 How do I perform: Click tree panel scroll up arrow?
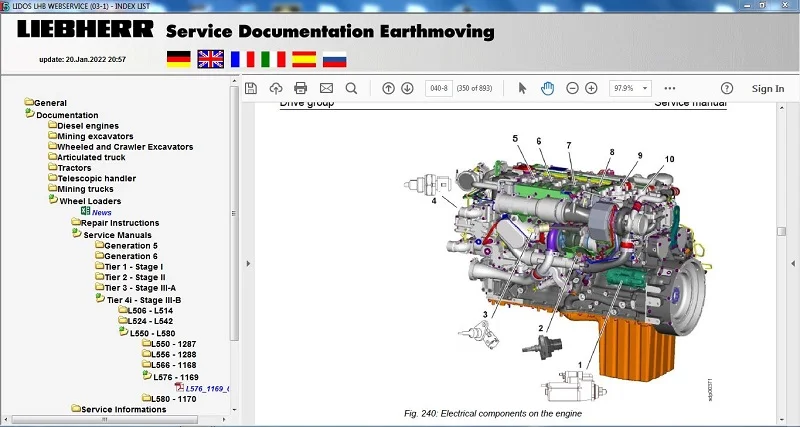(234, 81)
